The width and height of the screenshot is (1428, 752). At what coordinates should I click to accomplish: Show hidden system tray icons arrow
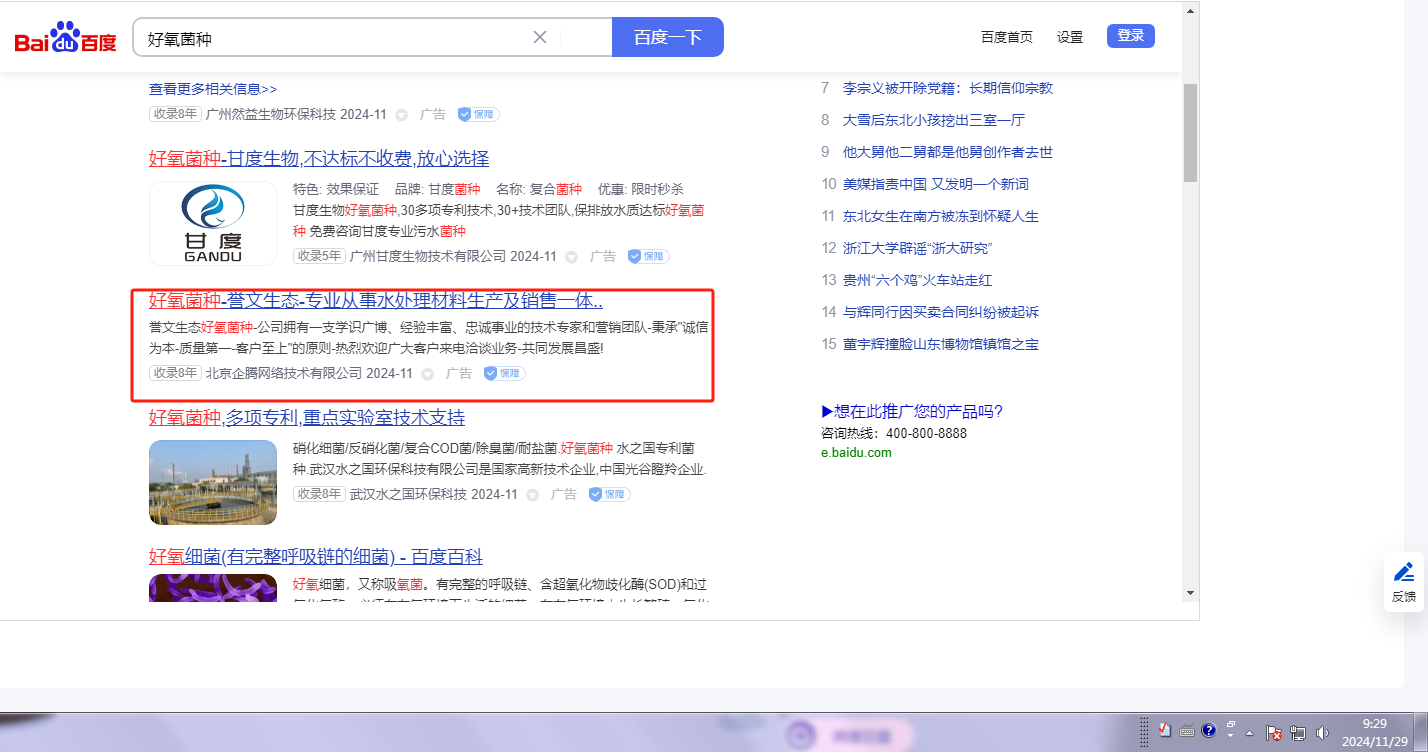click(1249, 733)
